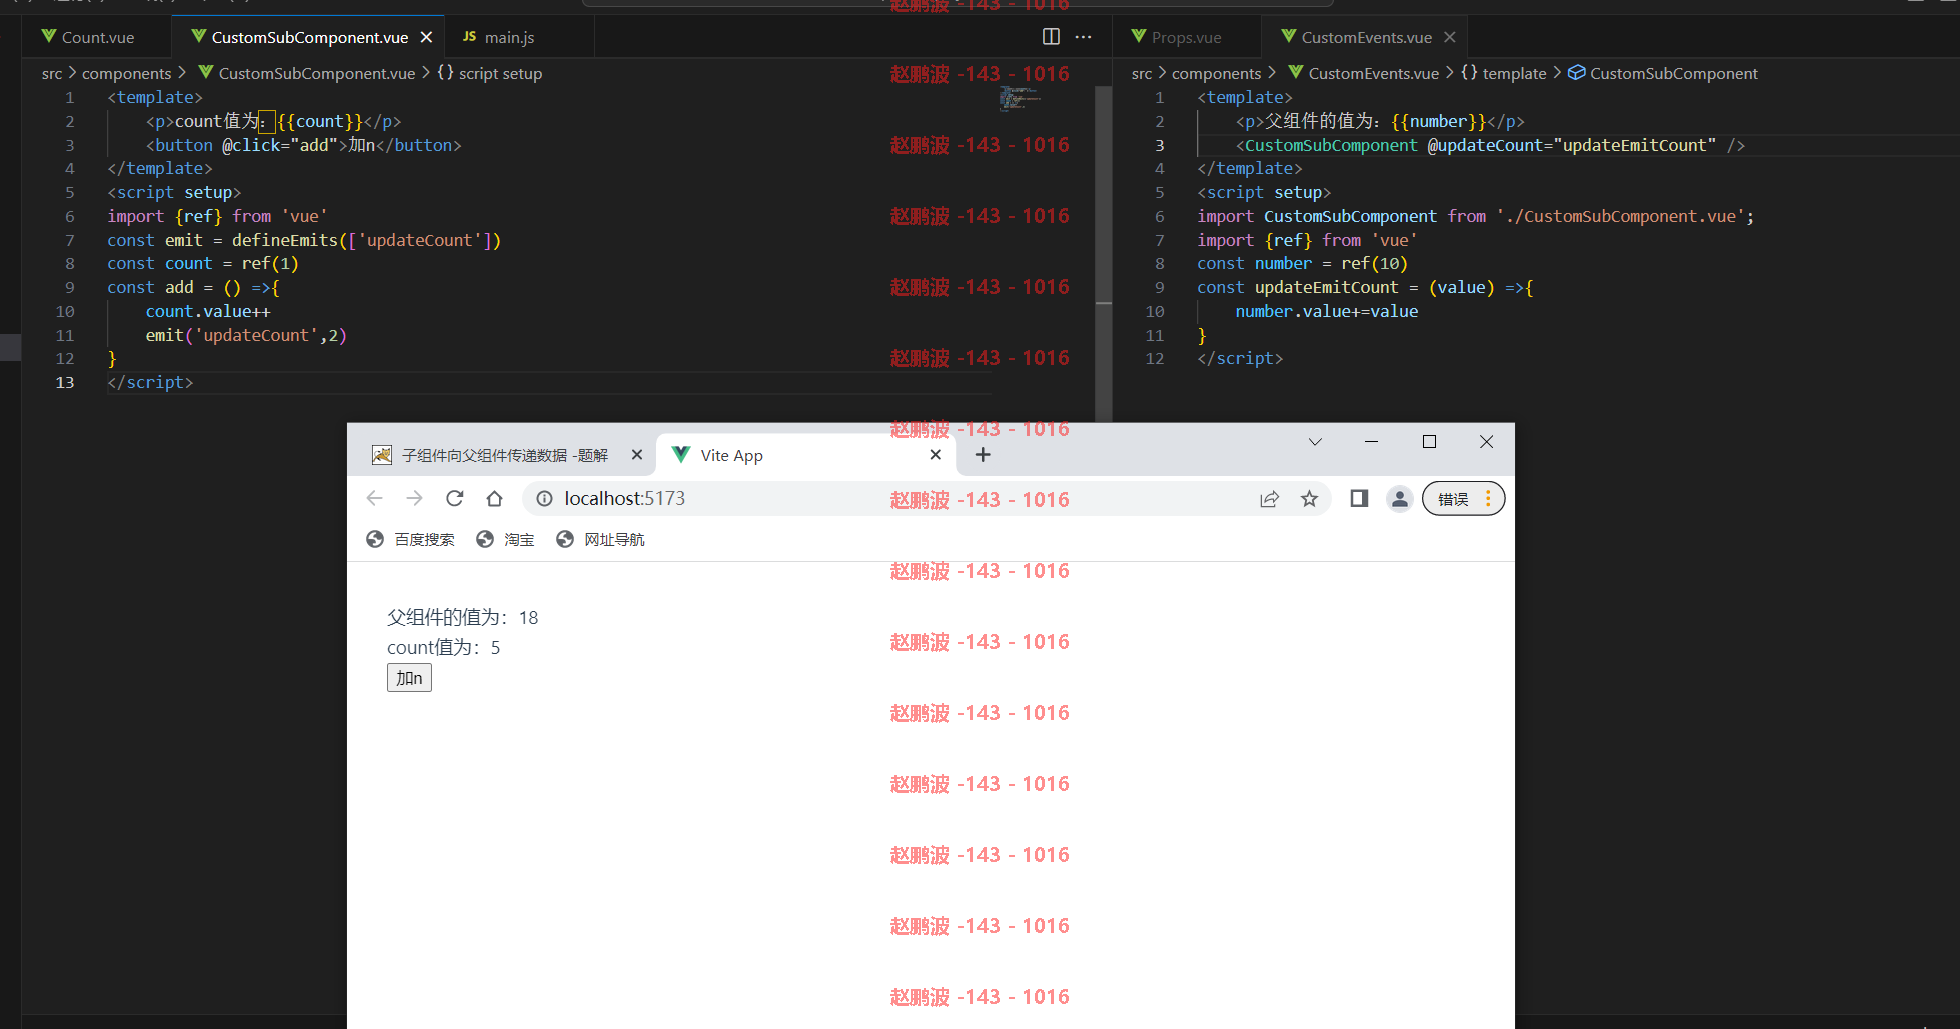Click 'updateEmitCount' on line 9 in right editor
The height and width of the screenshot is (1029, 1960).
pos(1326,287)
